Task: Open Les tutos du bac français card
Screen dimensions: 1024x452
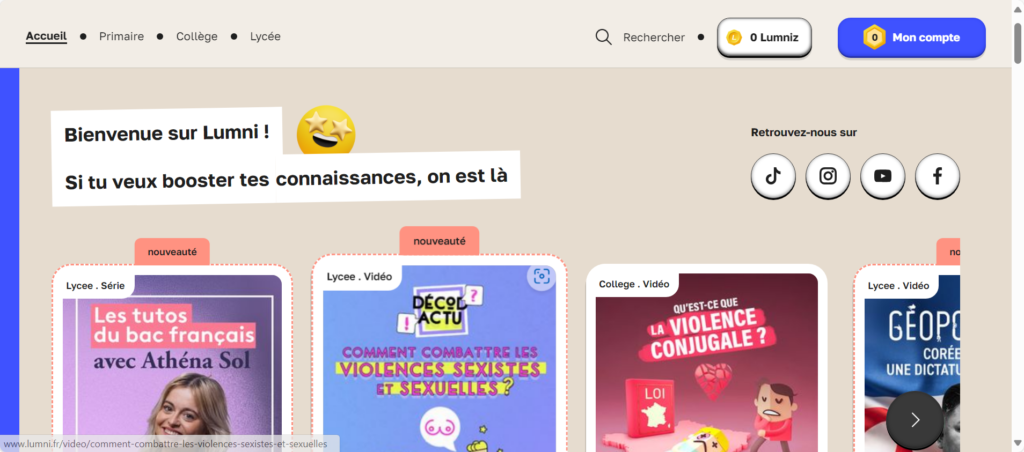Action: click(x=172, y=358)
